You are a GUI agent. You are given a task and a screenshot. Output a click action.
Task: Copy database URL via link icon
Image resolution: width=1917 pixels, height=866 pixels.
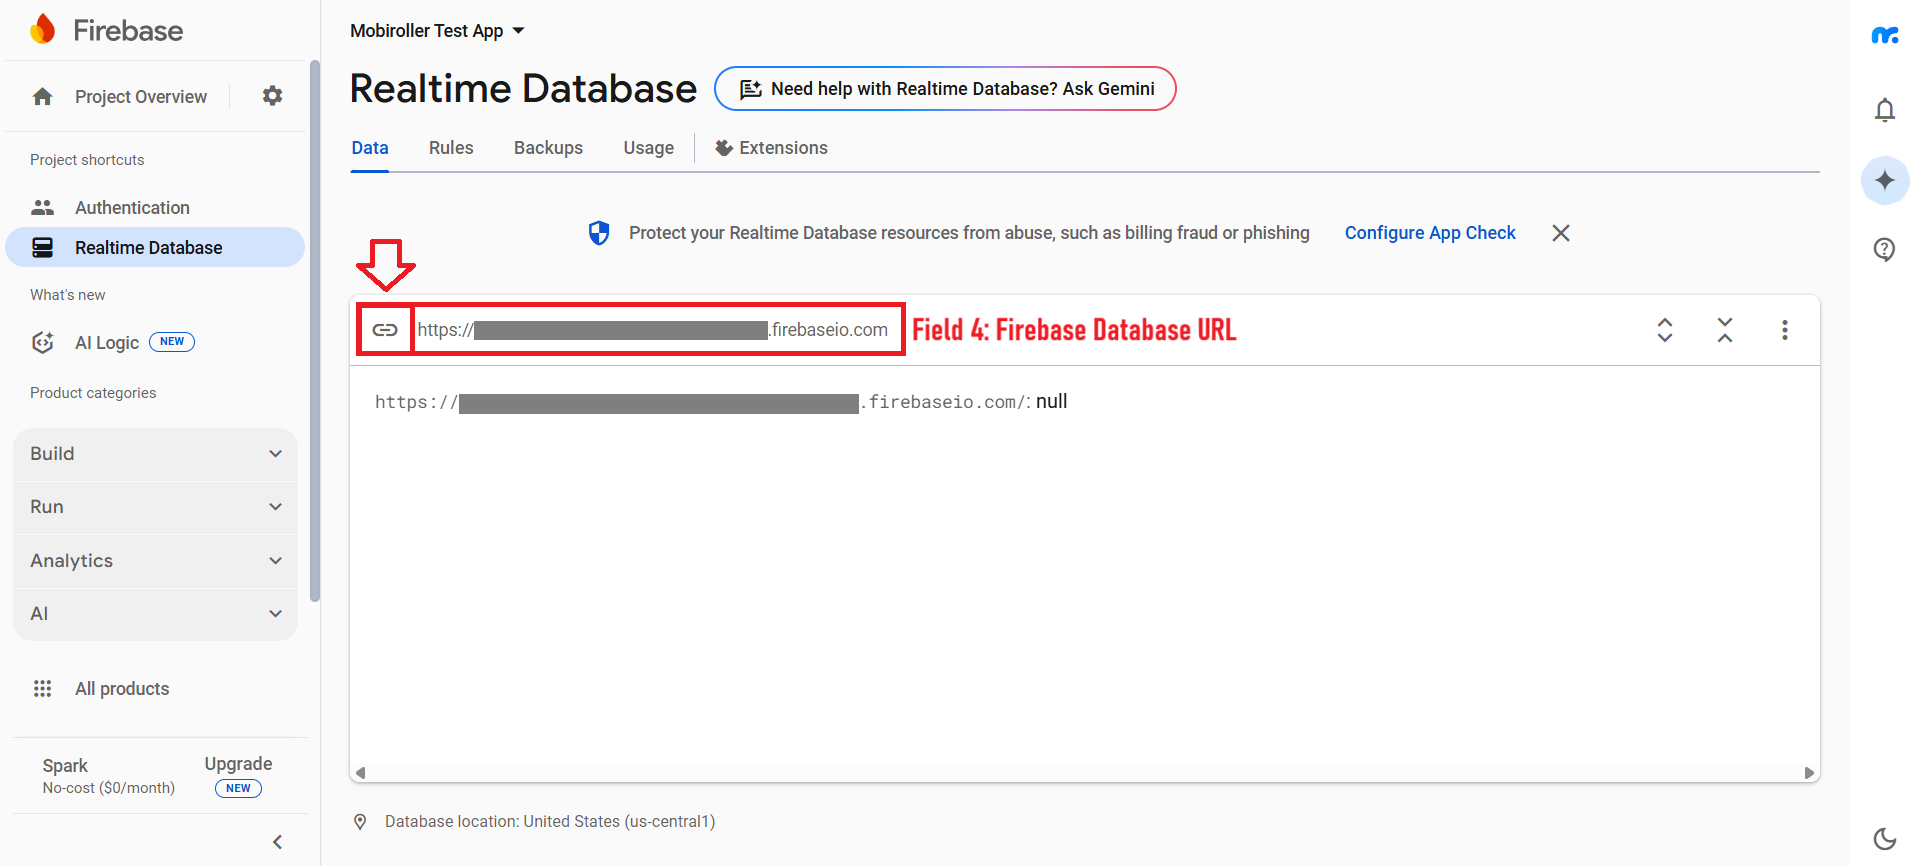(385, 330)
